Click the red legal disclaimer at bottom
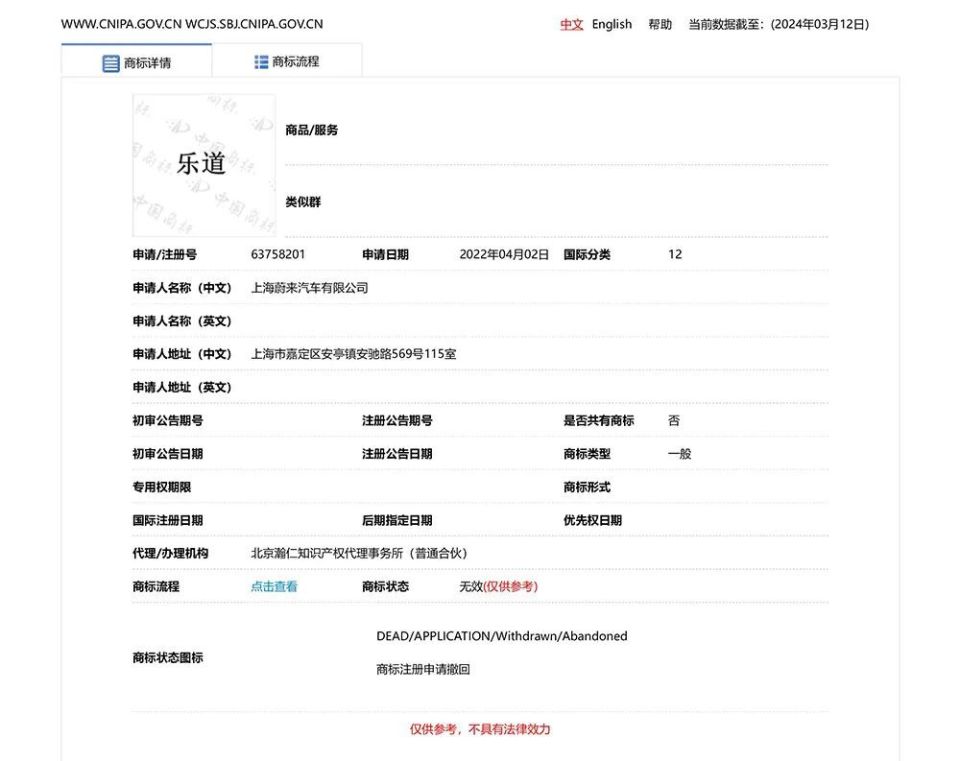Image resolution: width=960 pixels, height=761 pixels. (481, 729)
